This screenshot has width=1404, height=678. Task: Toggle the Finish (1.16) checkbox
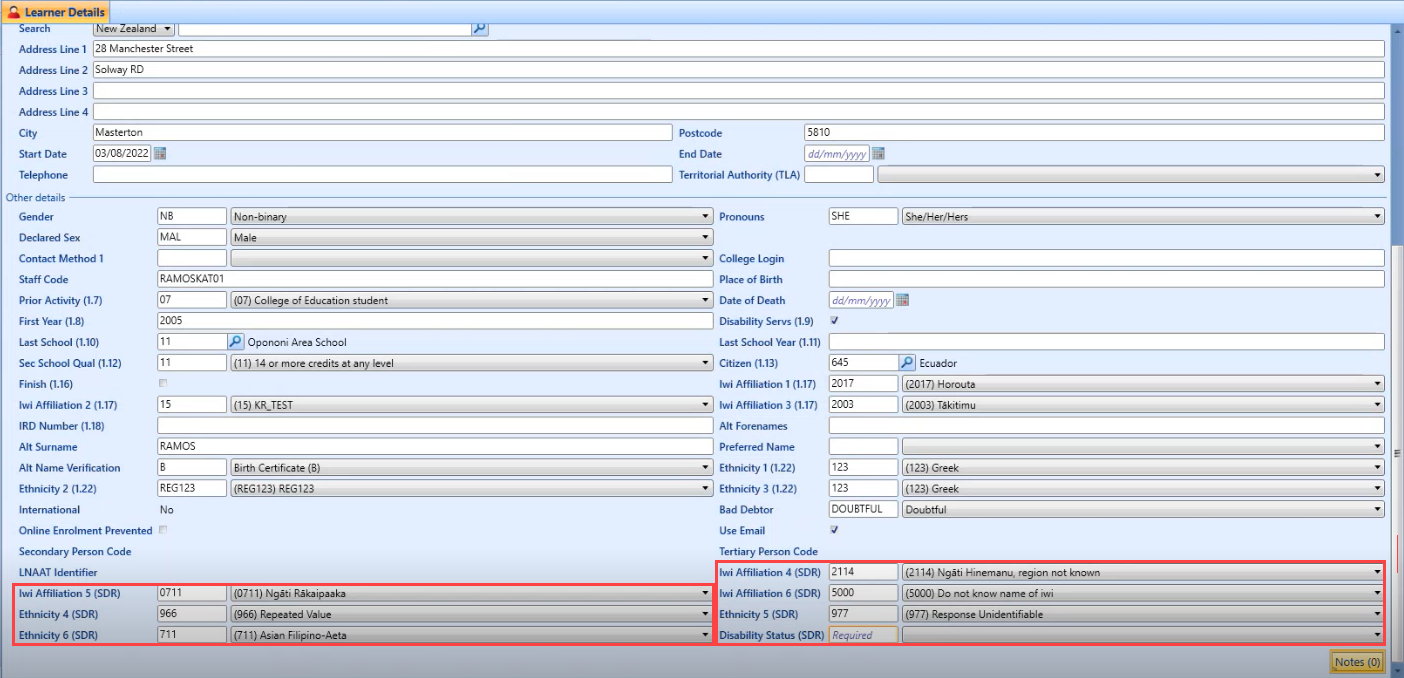coord(163,384)
